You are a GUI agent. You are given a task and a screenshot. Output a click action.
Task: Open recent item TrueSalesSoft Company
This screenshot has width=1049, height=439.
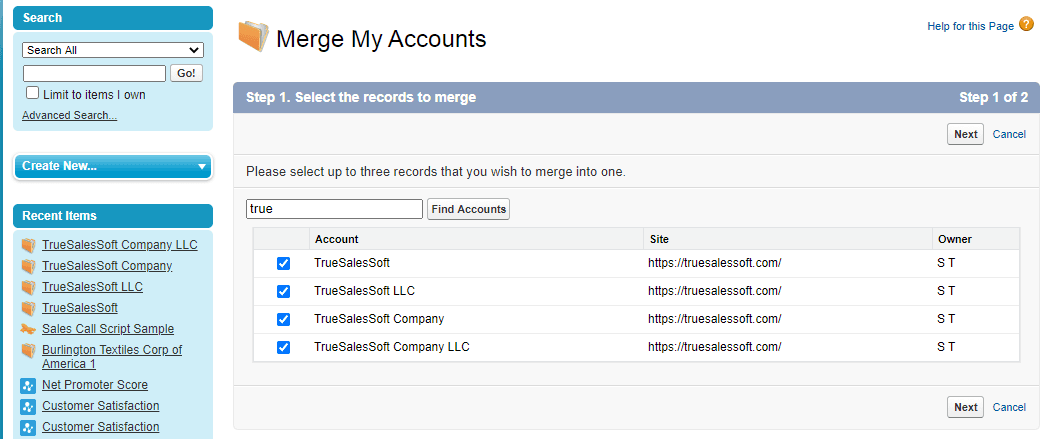click(x=107, y=266)
